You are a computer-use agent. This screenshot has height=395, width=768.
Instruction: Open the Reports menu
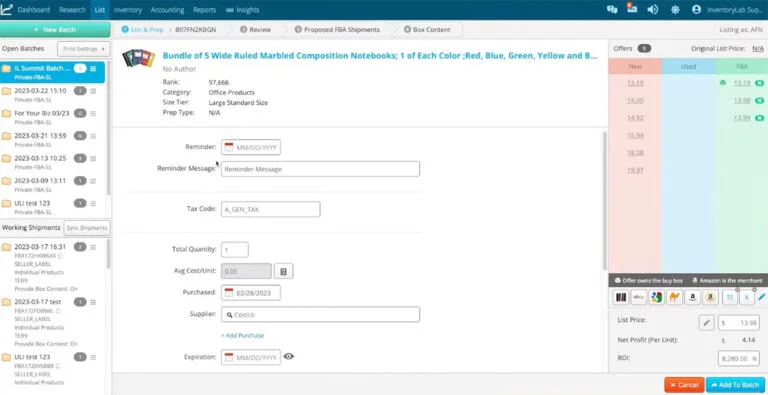click(204, 10)
